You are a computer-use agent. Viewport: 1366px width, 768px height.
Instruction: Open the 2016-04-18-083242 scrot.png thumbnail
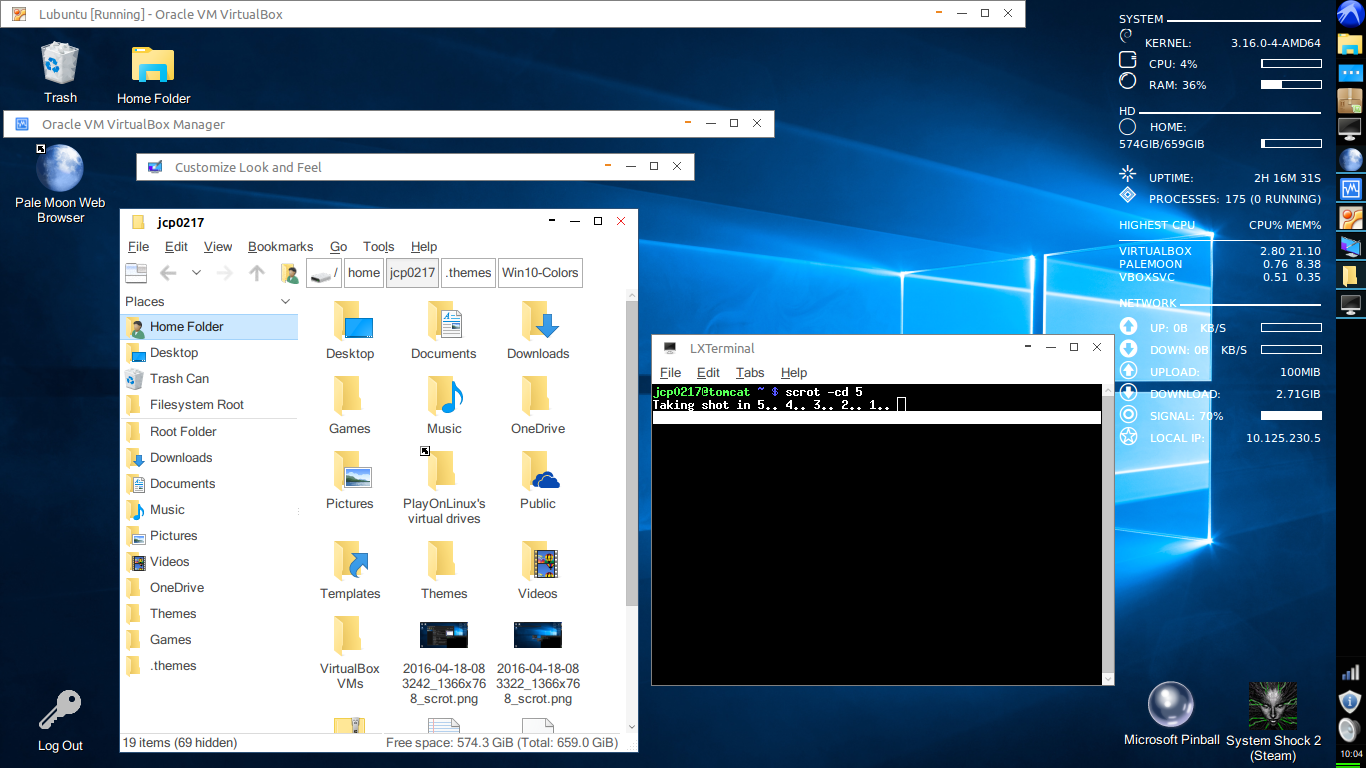[x=444, y=635]
